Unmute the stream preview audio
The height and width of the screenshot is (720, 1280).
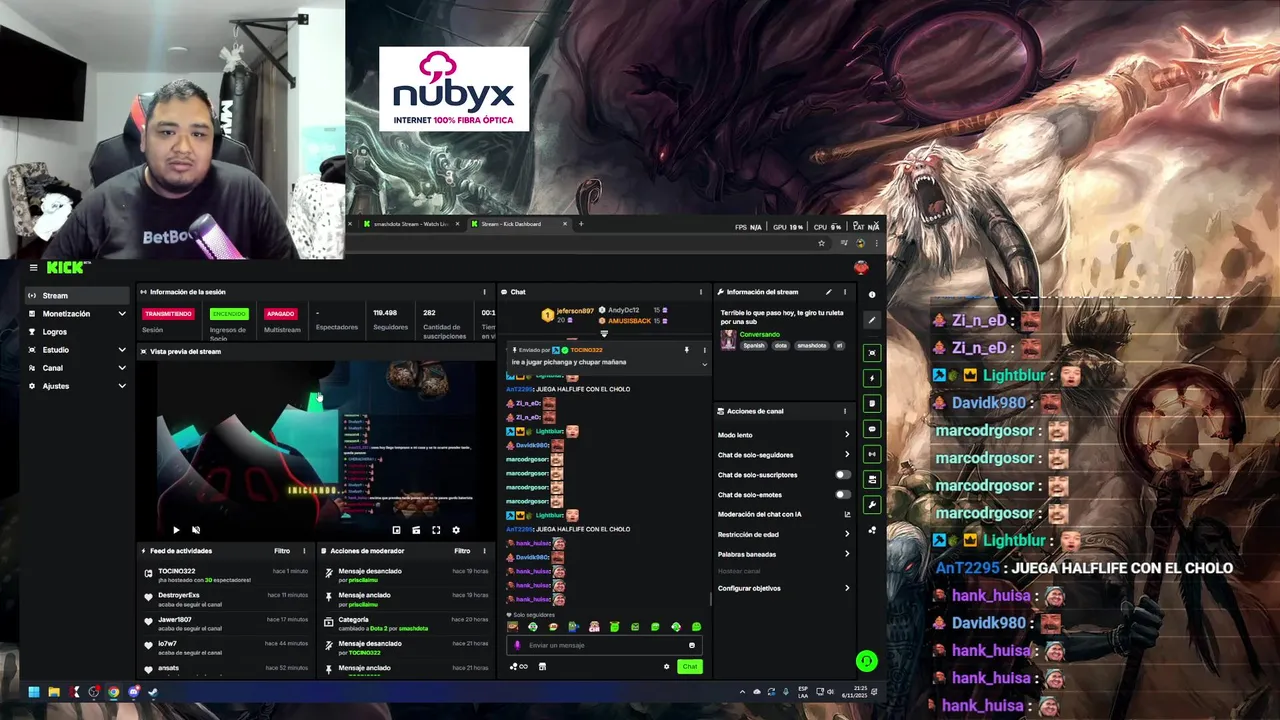coord(196,530)
